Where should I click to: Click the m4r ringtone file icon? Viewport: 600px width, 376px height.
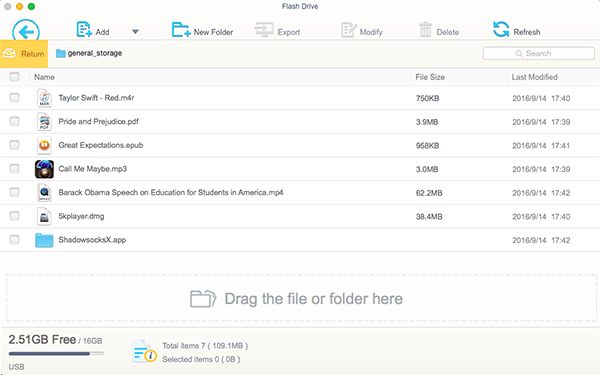[44, 98]
